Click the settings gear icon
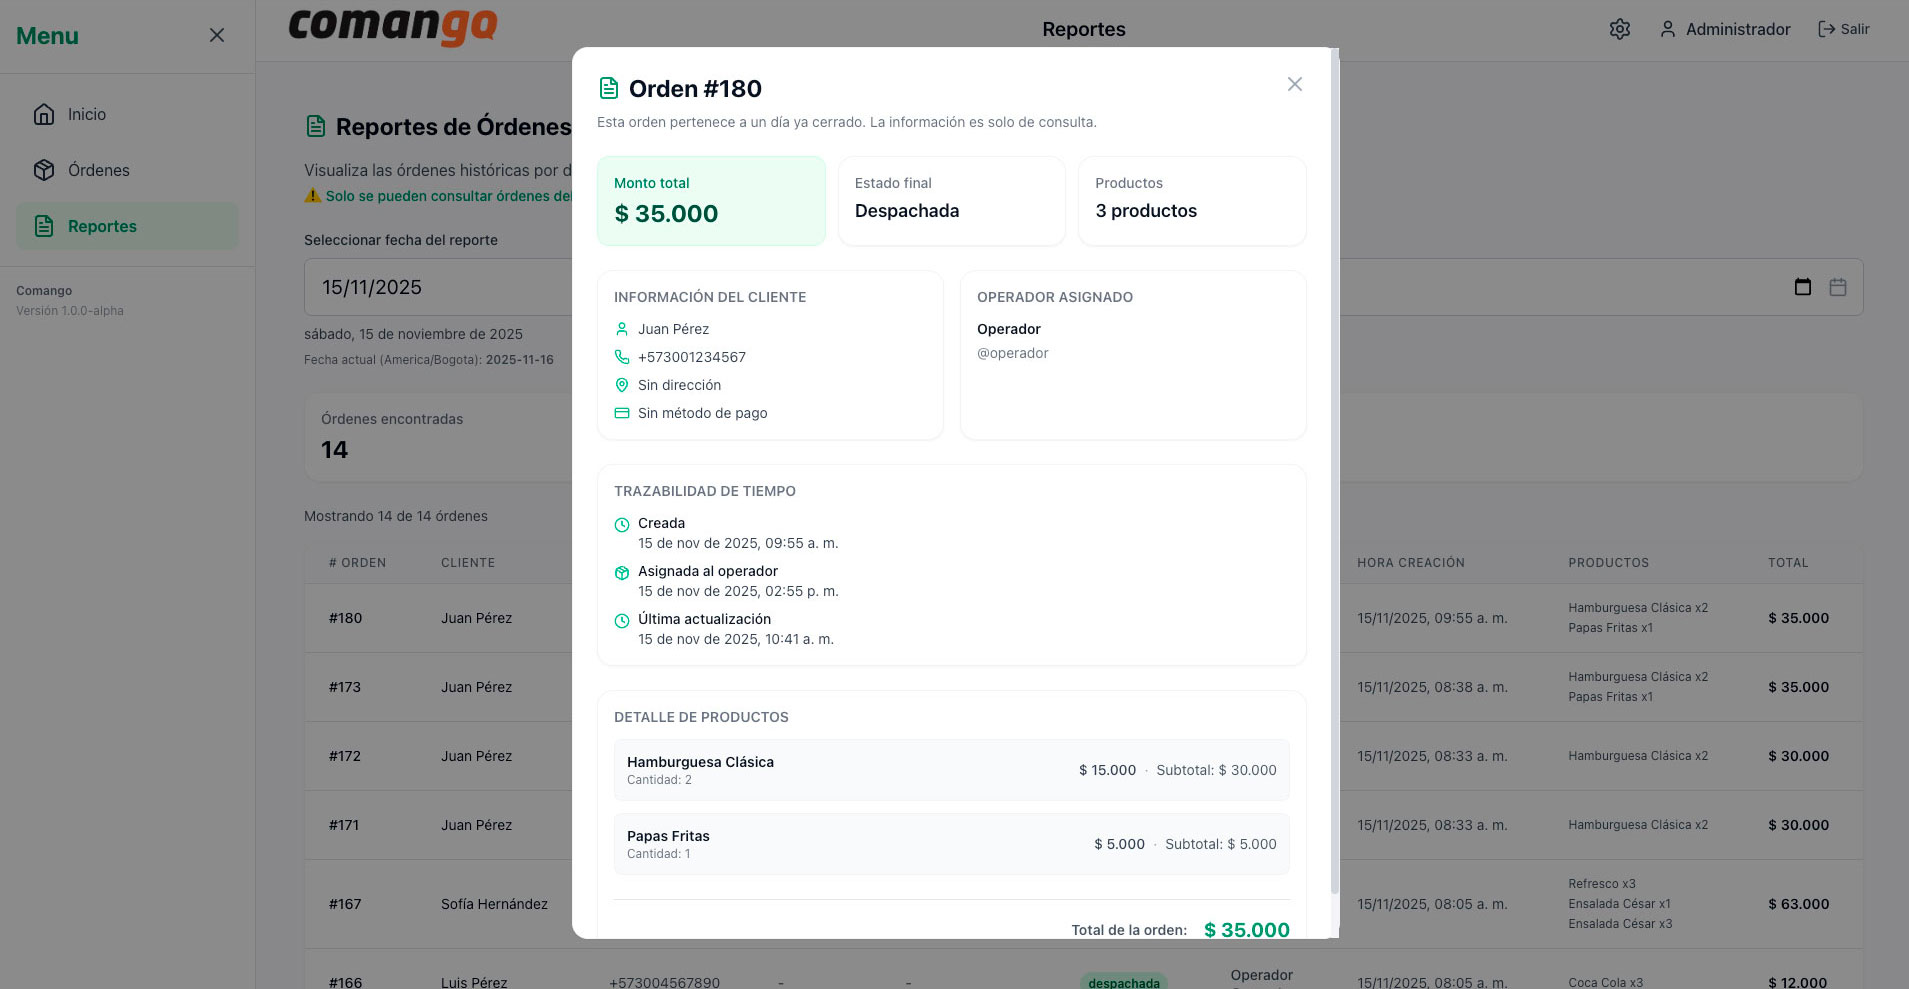 tap(1619, 29)
